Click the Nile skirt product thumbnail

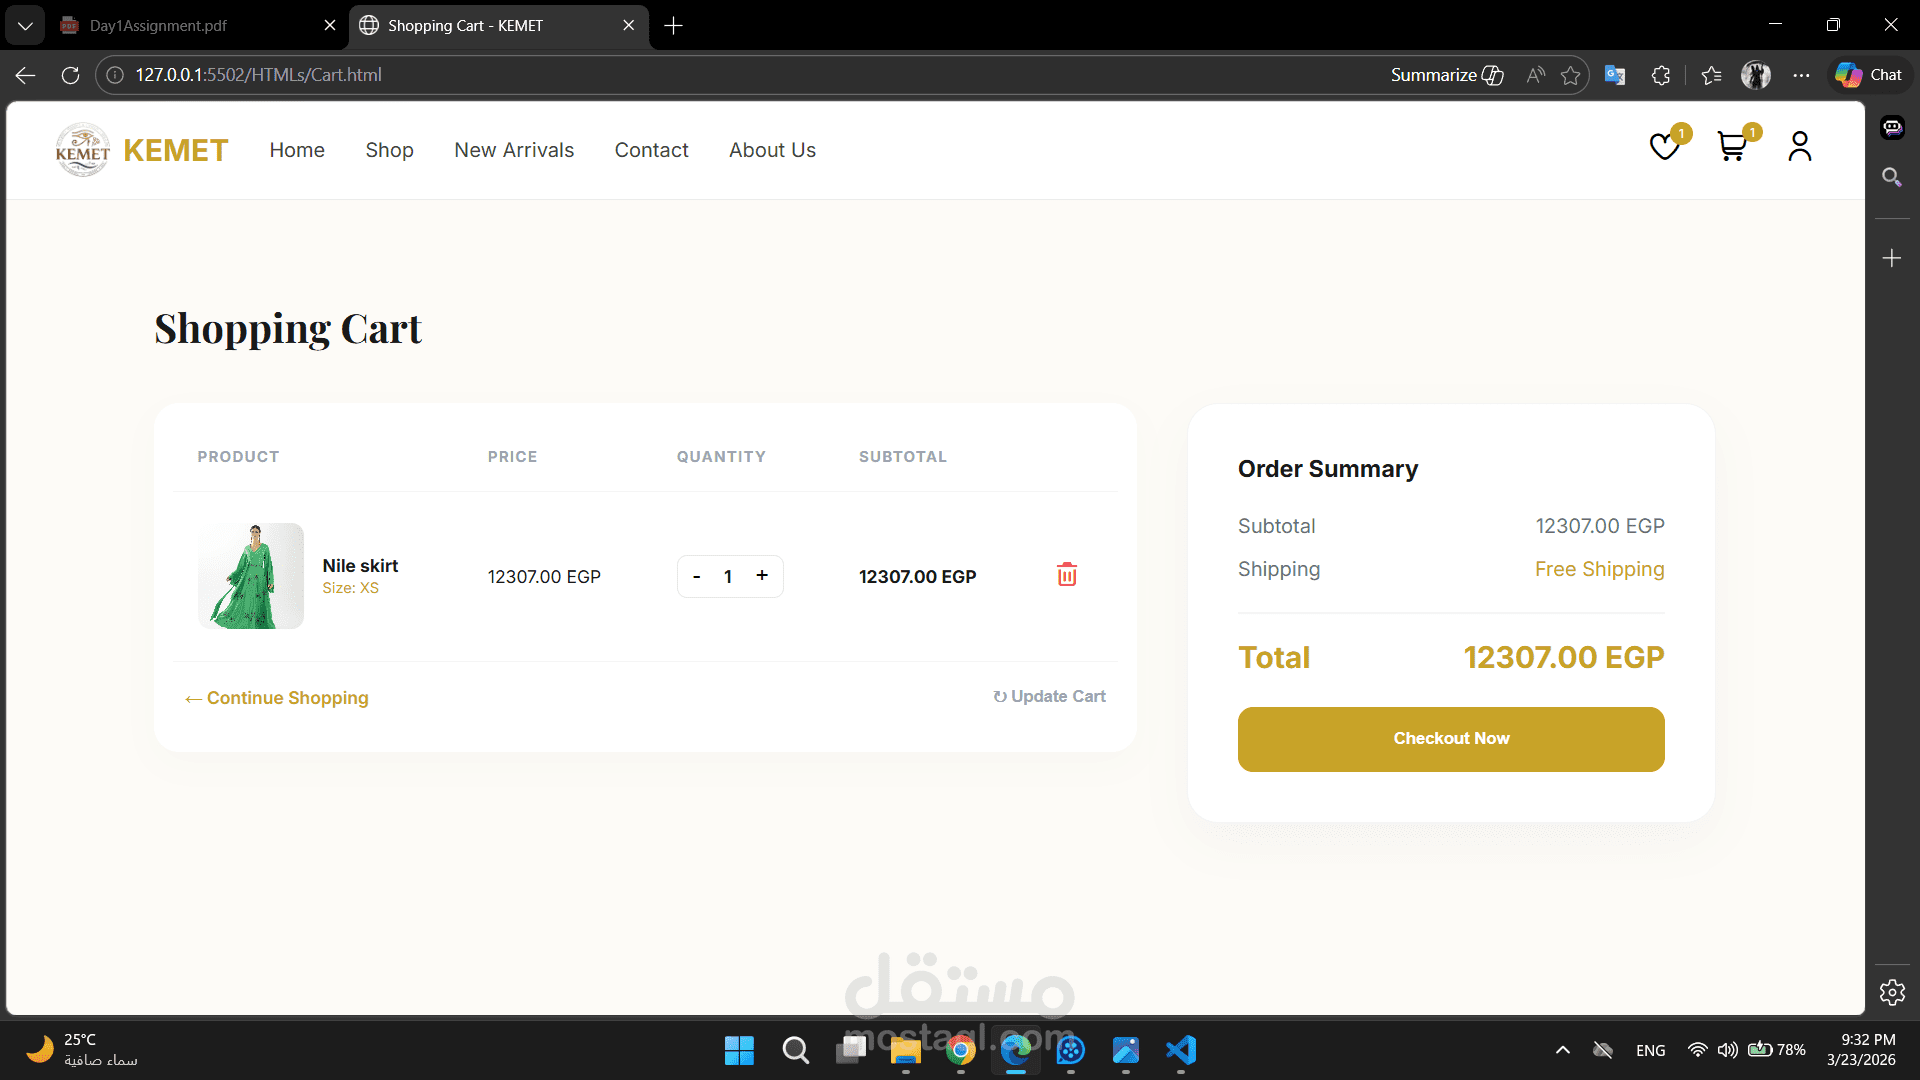coord(251,576)
